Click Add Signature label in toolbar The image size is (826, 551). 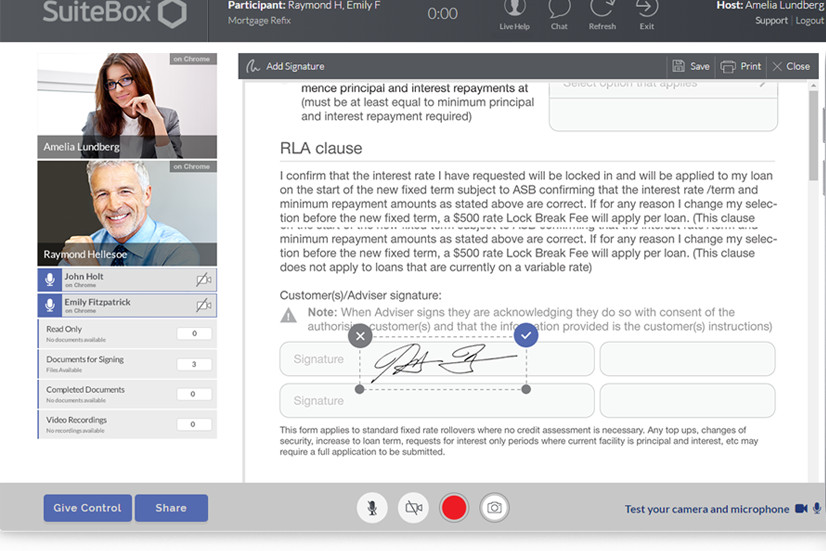295,66
